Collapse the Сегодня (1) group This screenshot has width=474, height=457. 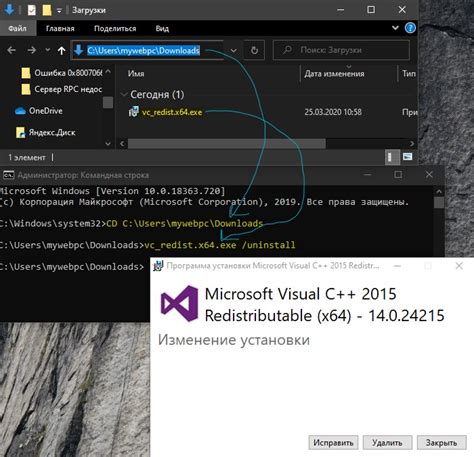[124, 95]
